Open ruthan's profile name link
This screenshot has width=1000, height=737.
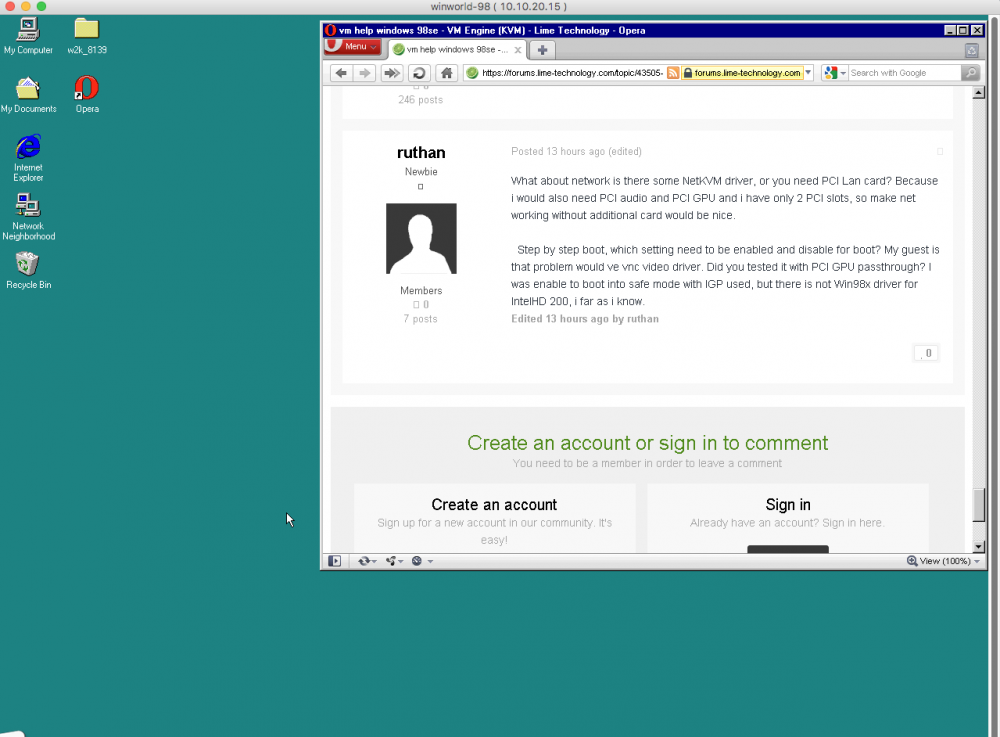[x=421, y=152]
